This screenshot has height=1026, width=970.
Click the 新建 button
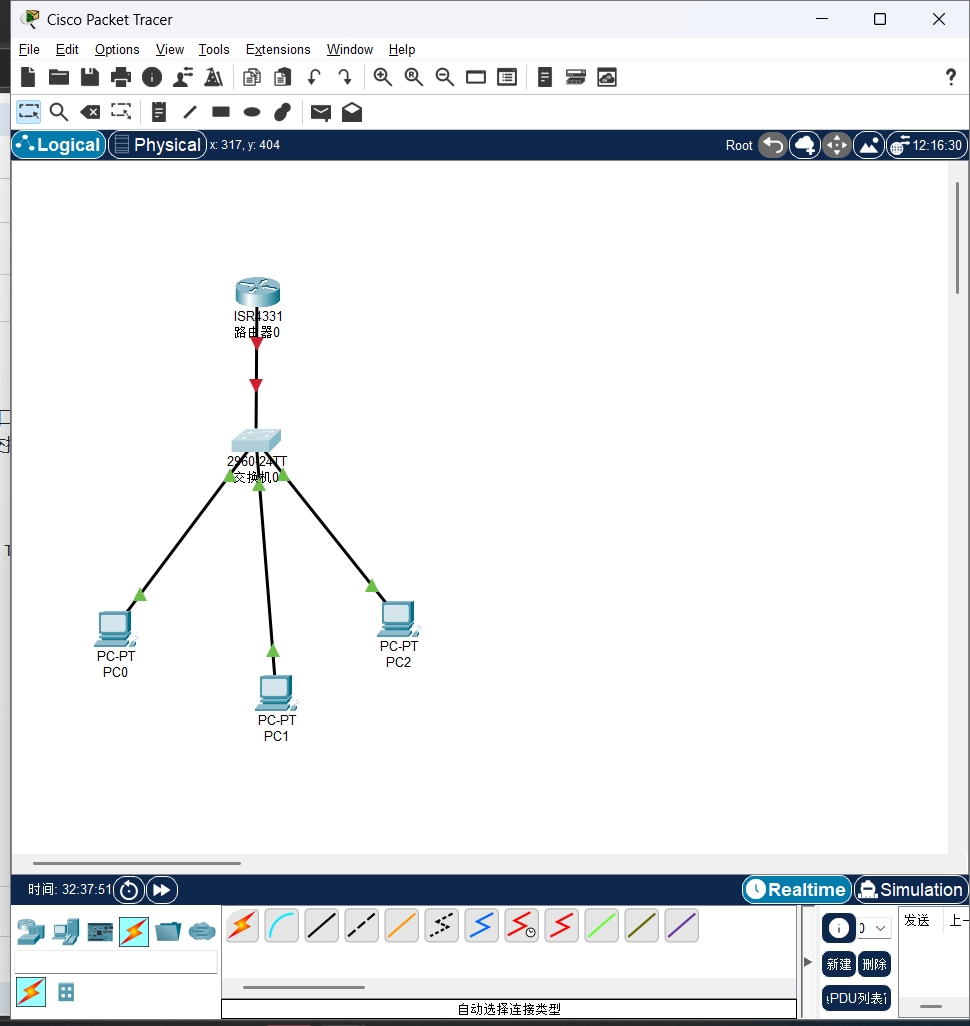tap(838, 964)
